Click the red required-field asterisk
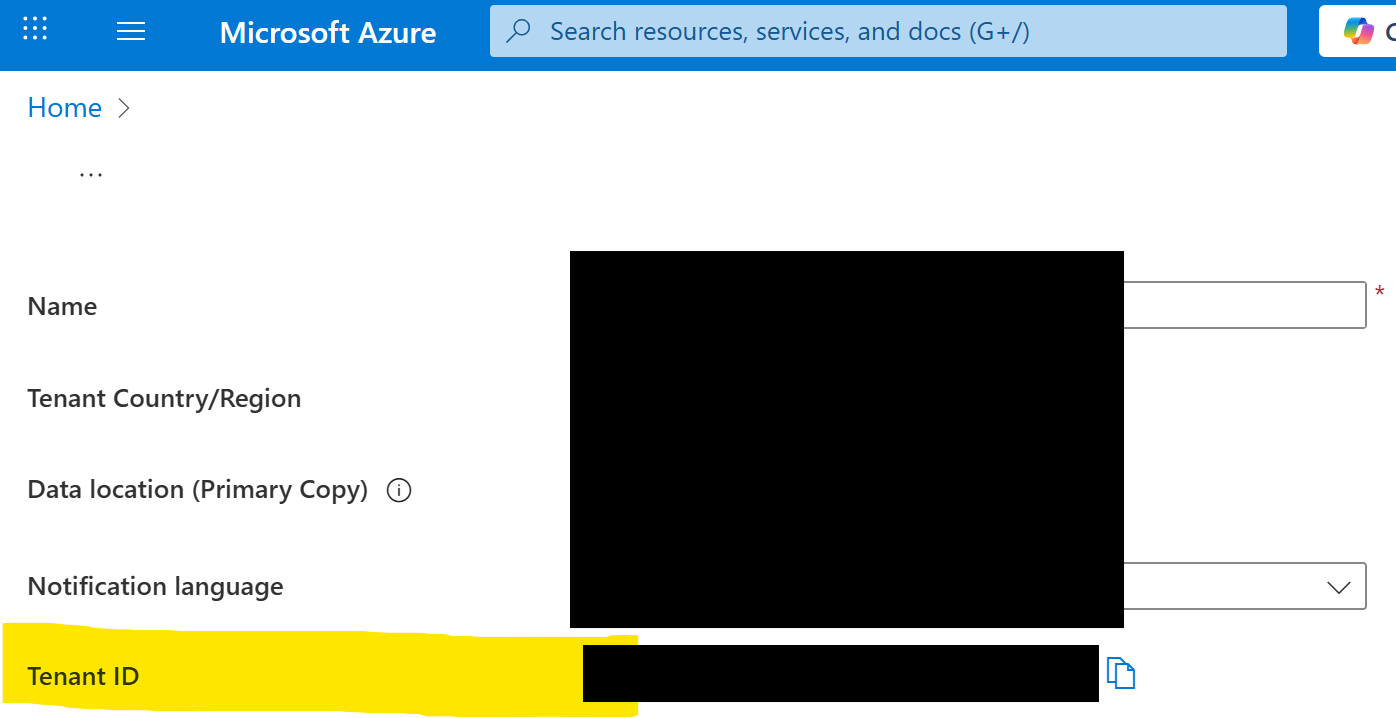 coord(1380,291)
